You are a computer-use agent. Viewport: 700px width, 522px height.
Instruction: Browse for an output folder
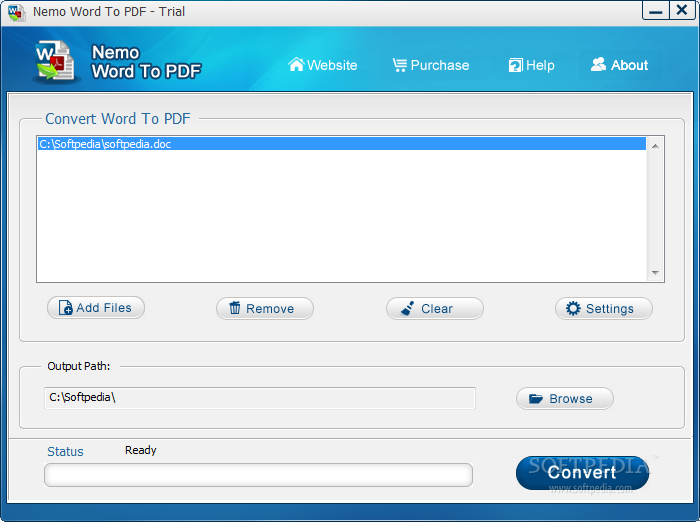[x=565, y=398]
